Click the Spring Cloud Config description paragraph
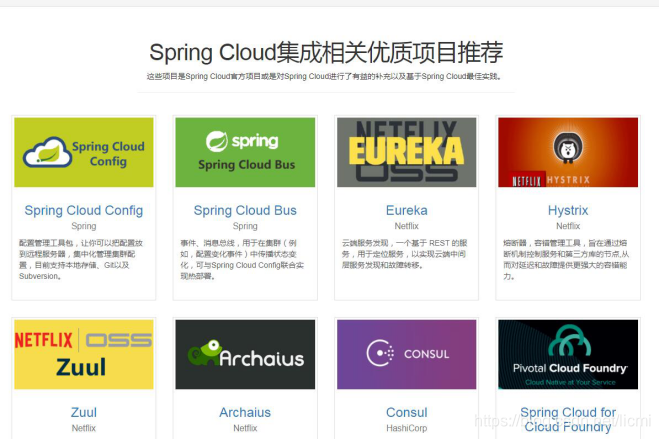Image resolution: width=660 pixels, height=439 pixels. [81, 260]
